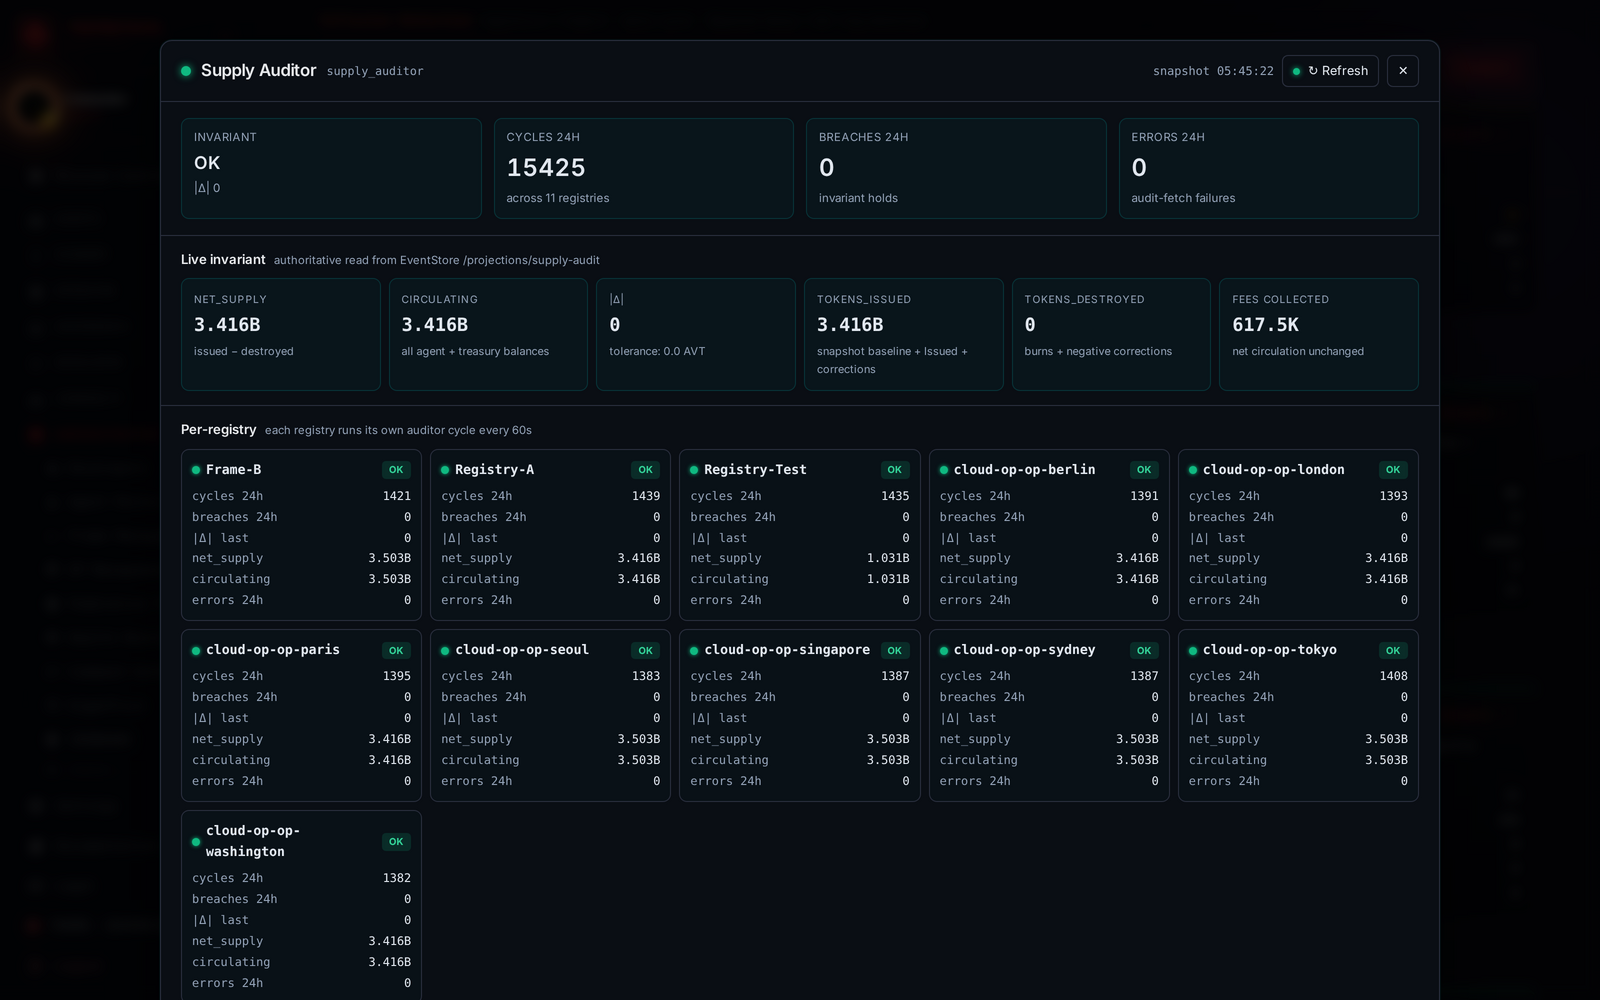The width and height of the screenshot is (1600, 1000).
Task: Click the OK badge on cloud-op-op-paris card
Action: (x=396, y=651)
